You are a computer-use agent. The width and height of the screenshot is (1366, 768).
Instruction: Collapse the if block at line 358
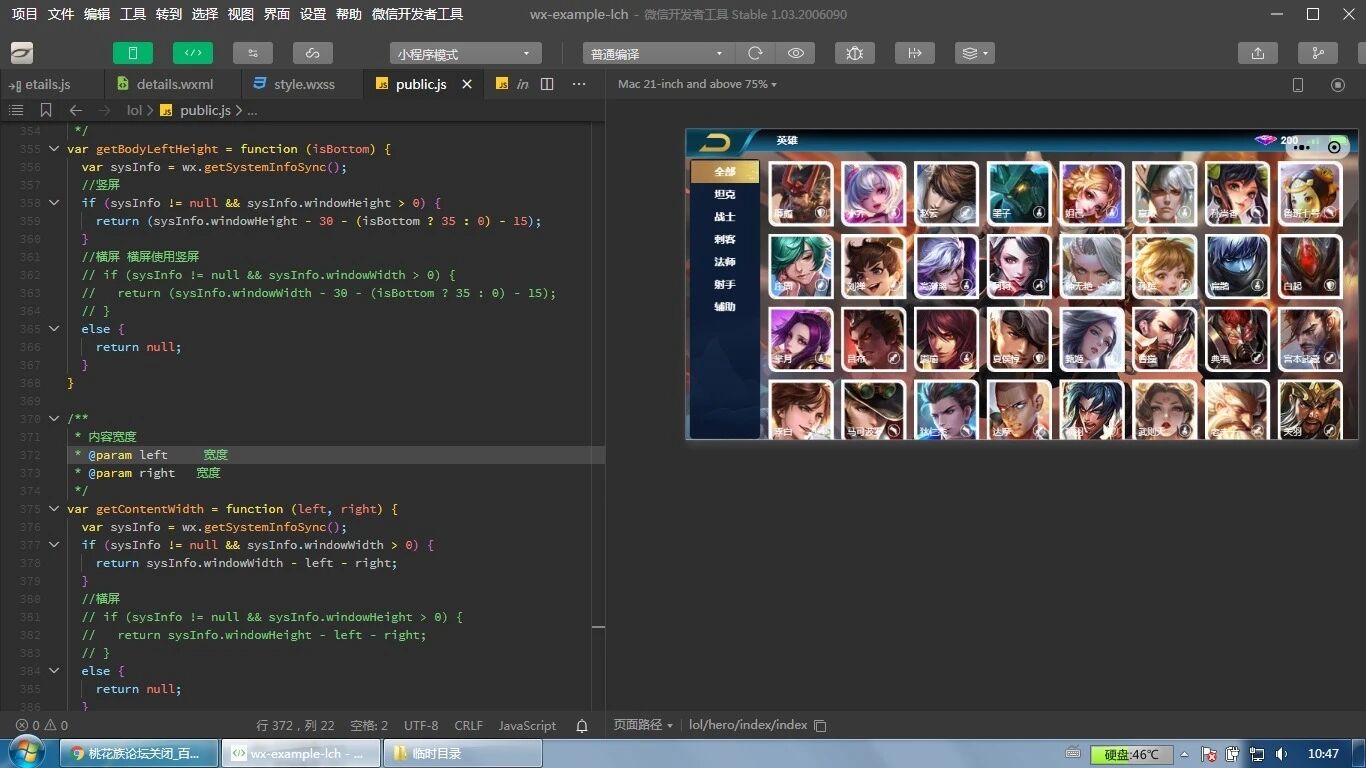54,203
